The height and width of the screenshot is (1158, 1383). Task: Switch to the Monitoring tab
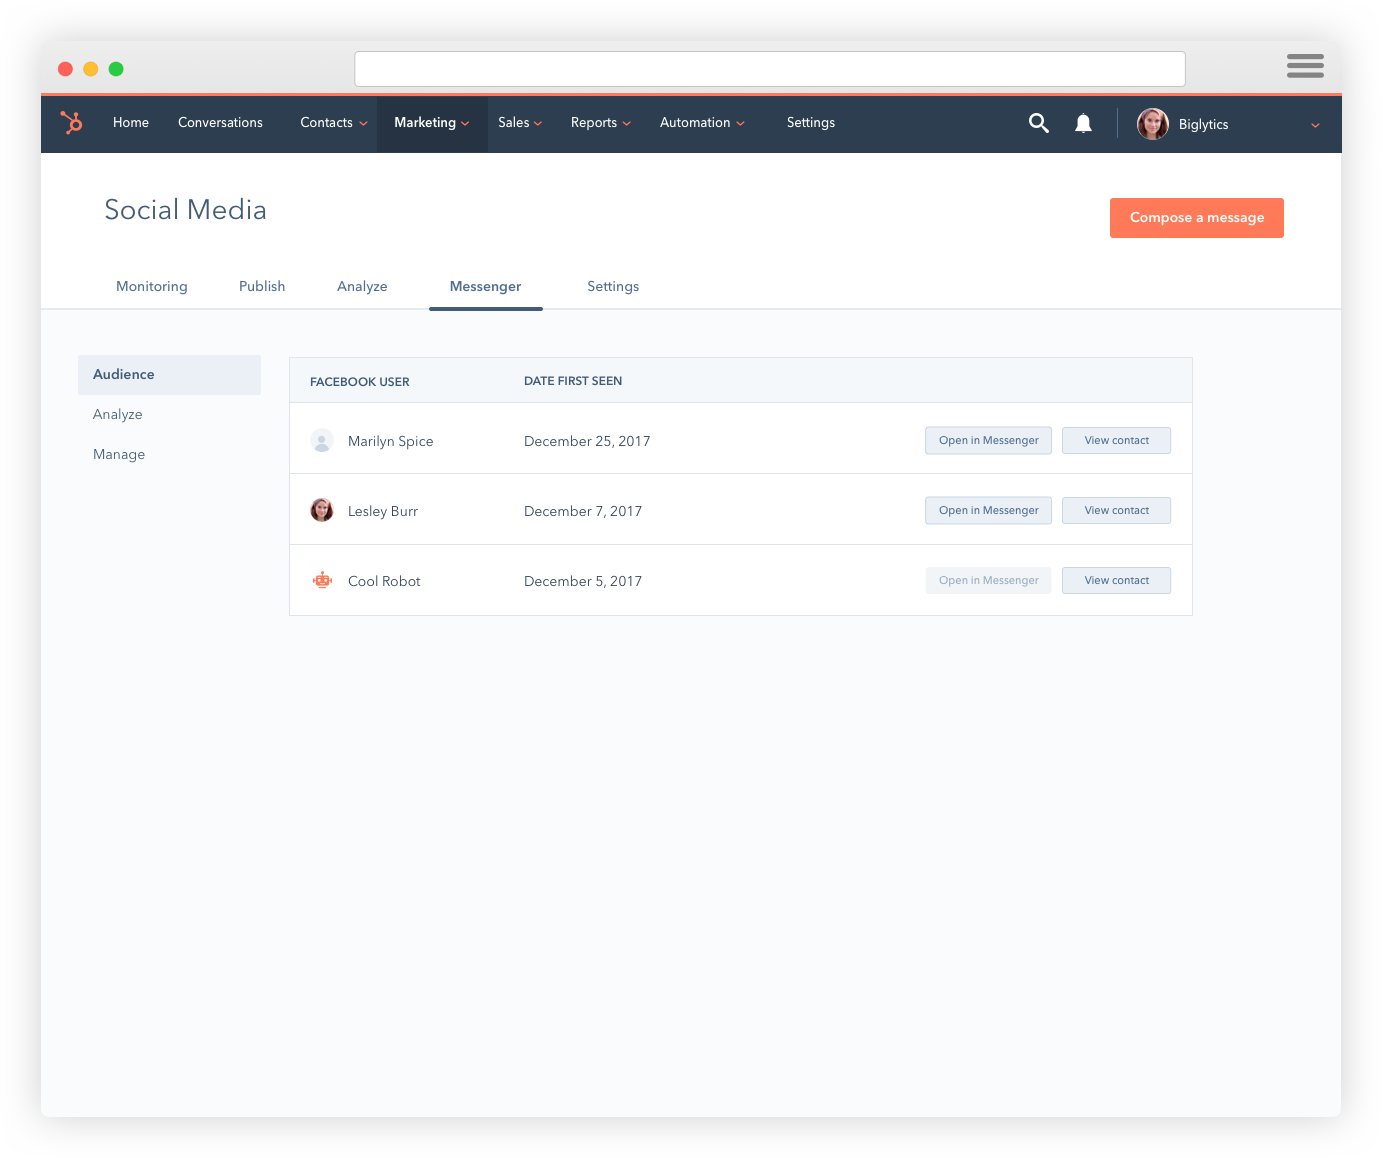152,286
